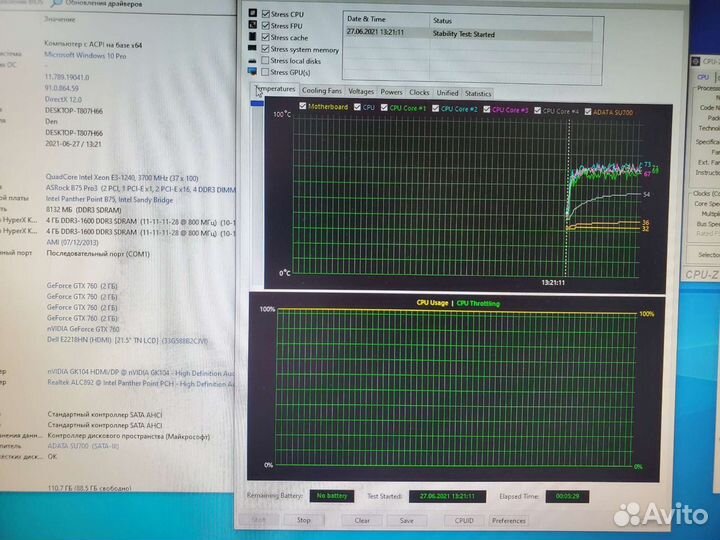Switch to the Unified tab
The height and width of the screenshot is (540, 720).
(447, 93)
